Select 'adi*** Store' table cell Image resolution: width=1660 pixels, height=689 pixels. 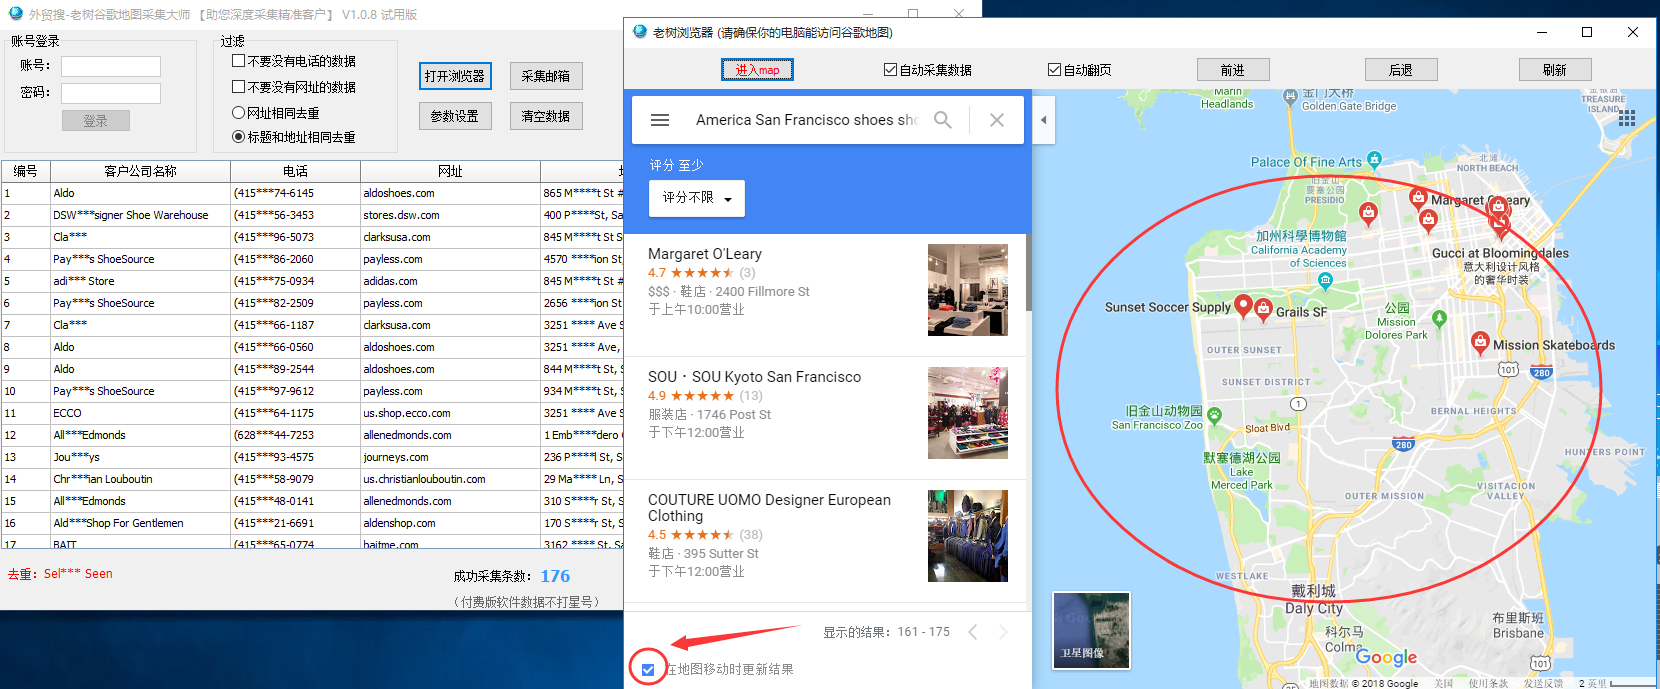point(140,281)
